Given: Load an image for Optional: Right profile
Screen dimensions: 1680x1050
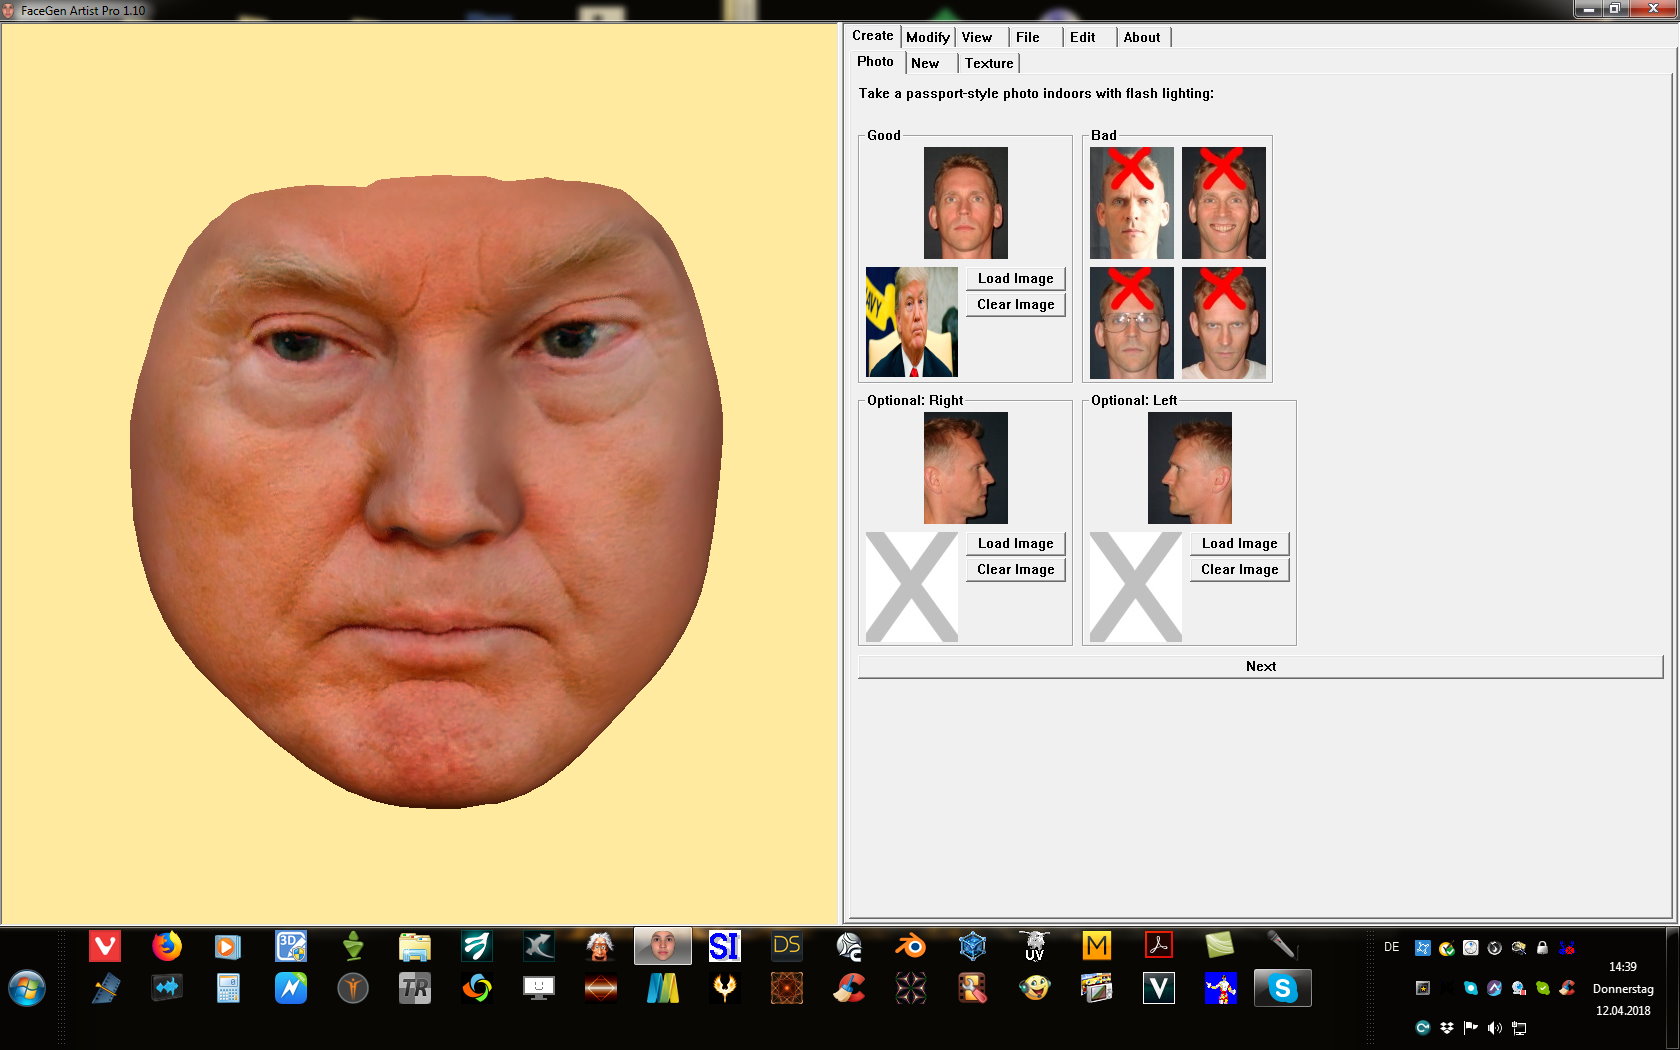Looking at the screenshot, I should coord(1015,544).
